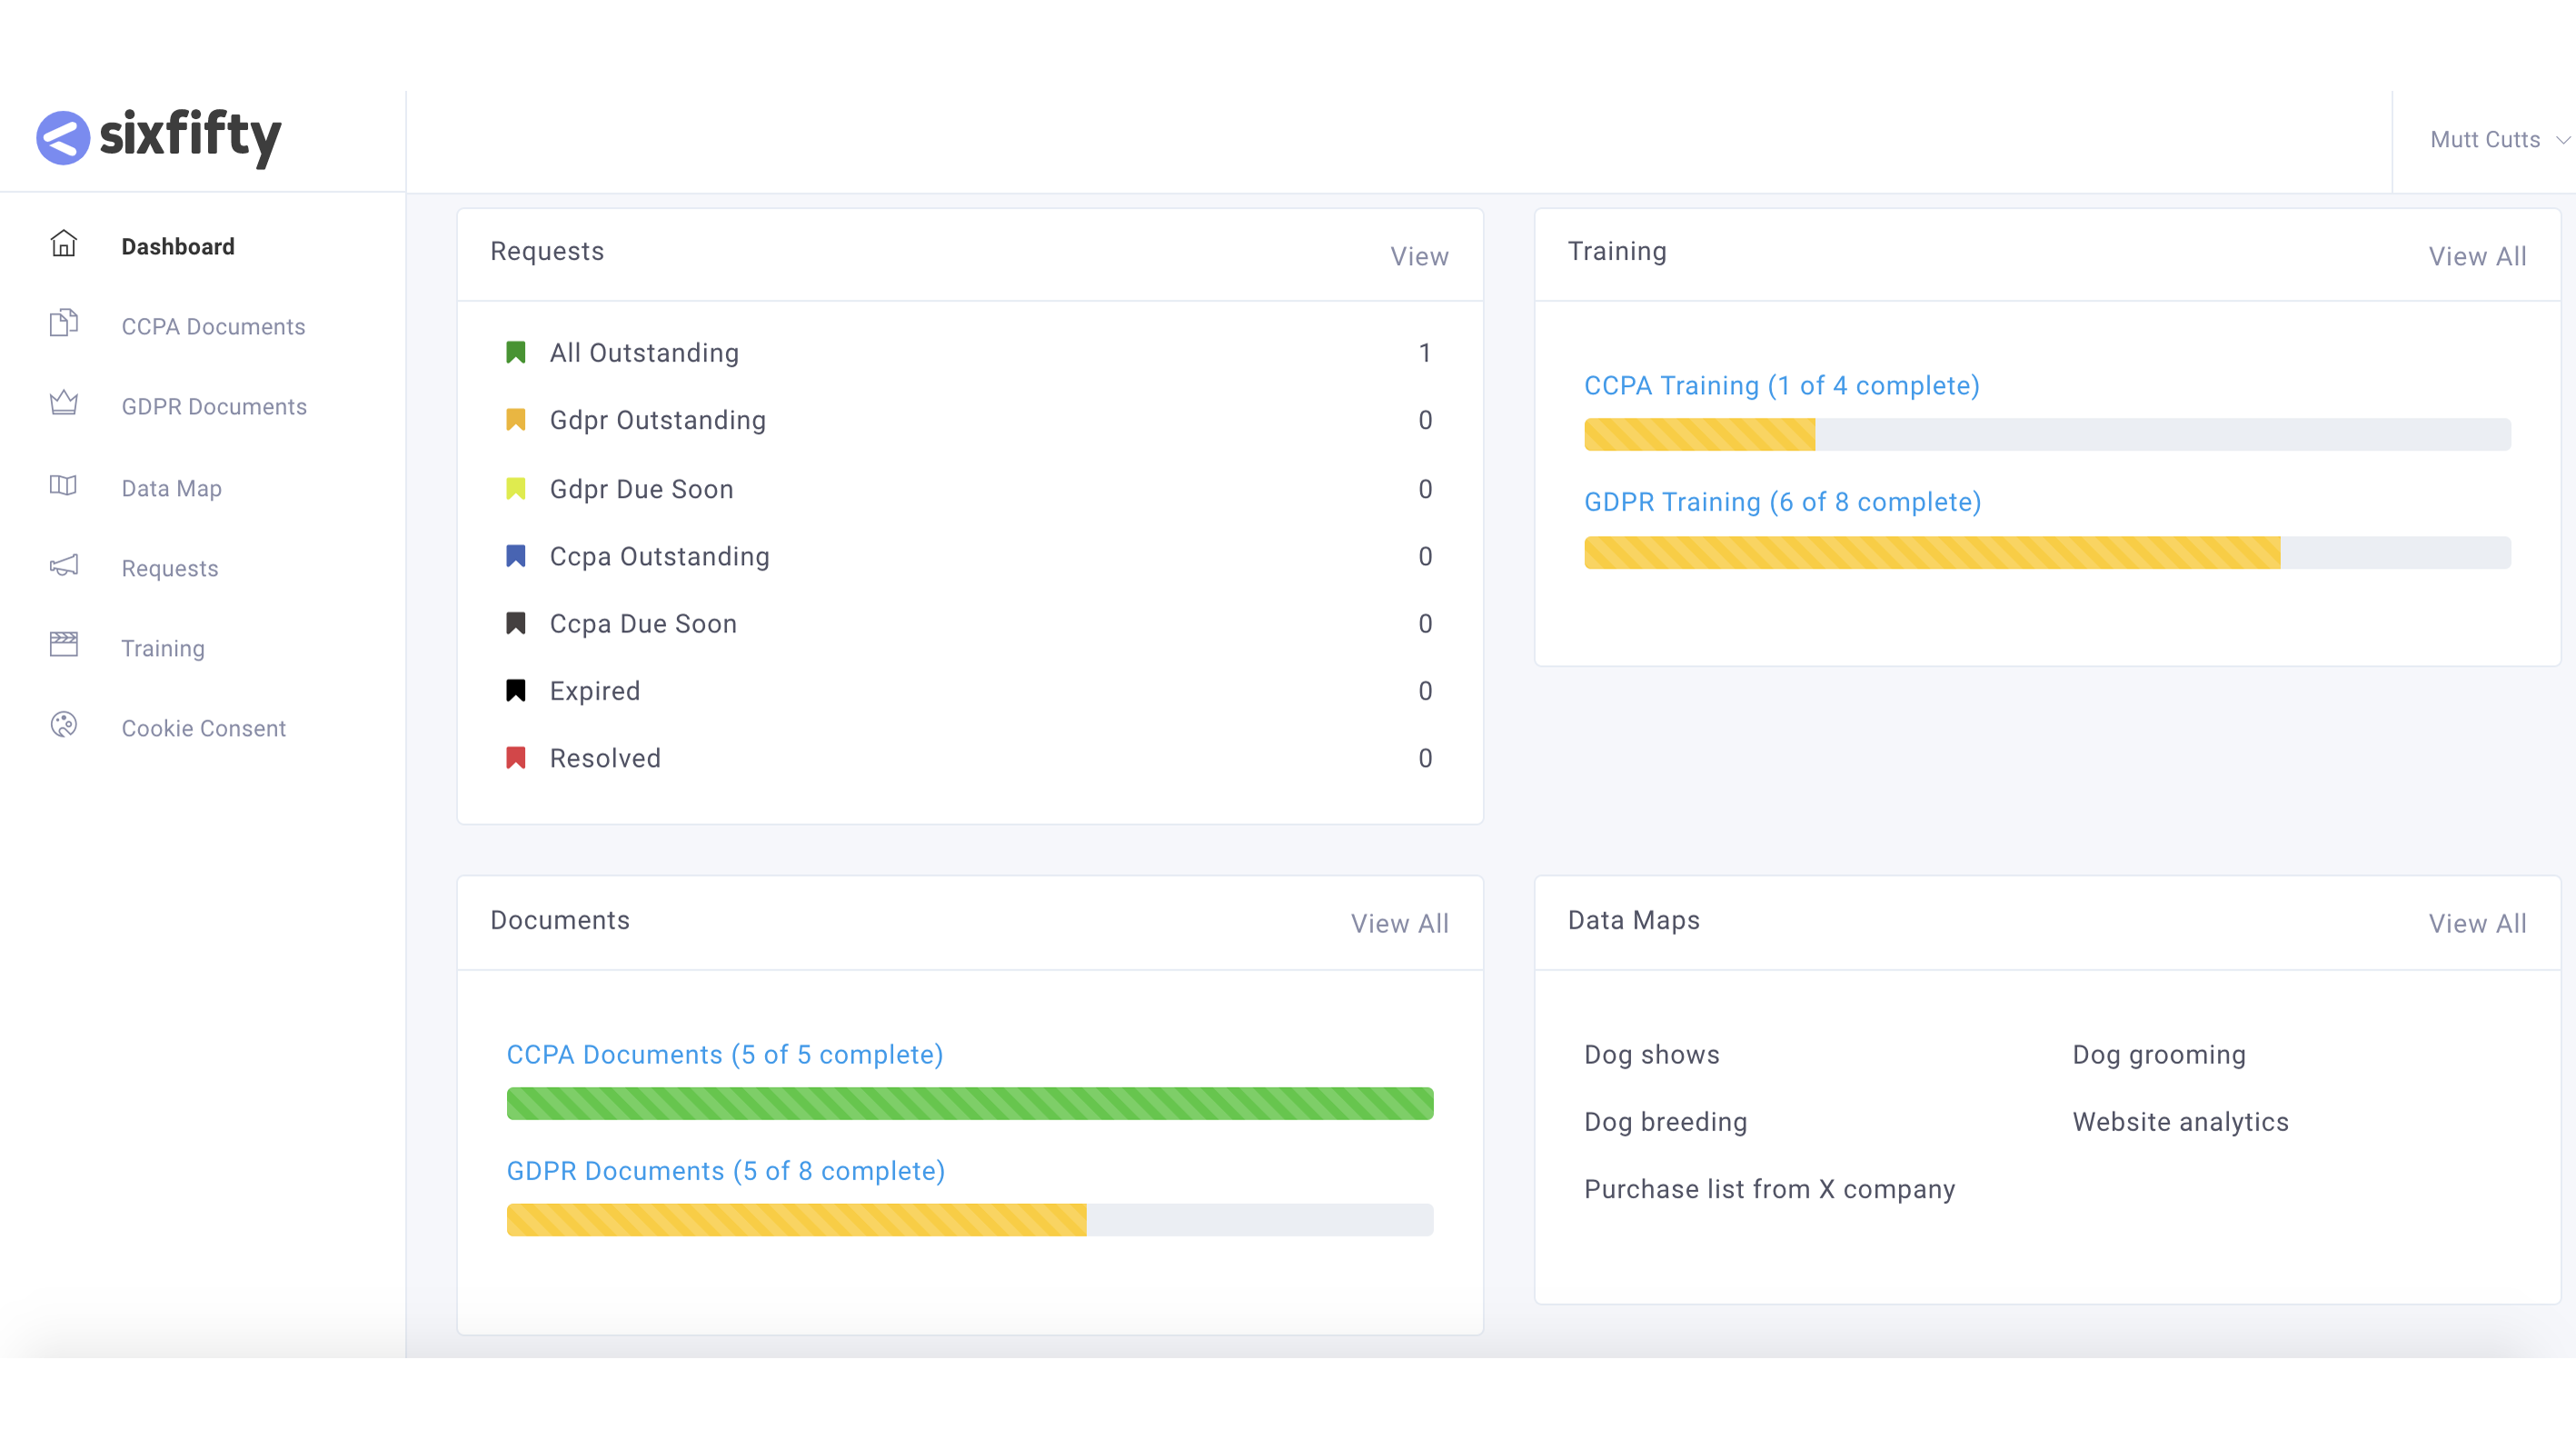Open GDPR Documents (5 of 8 complete) link
Viewport: 2576px width, 1449px height.
coord(726,1171)
